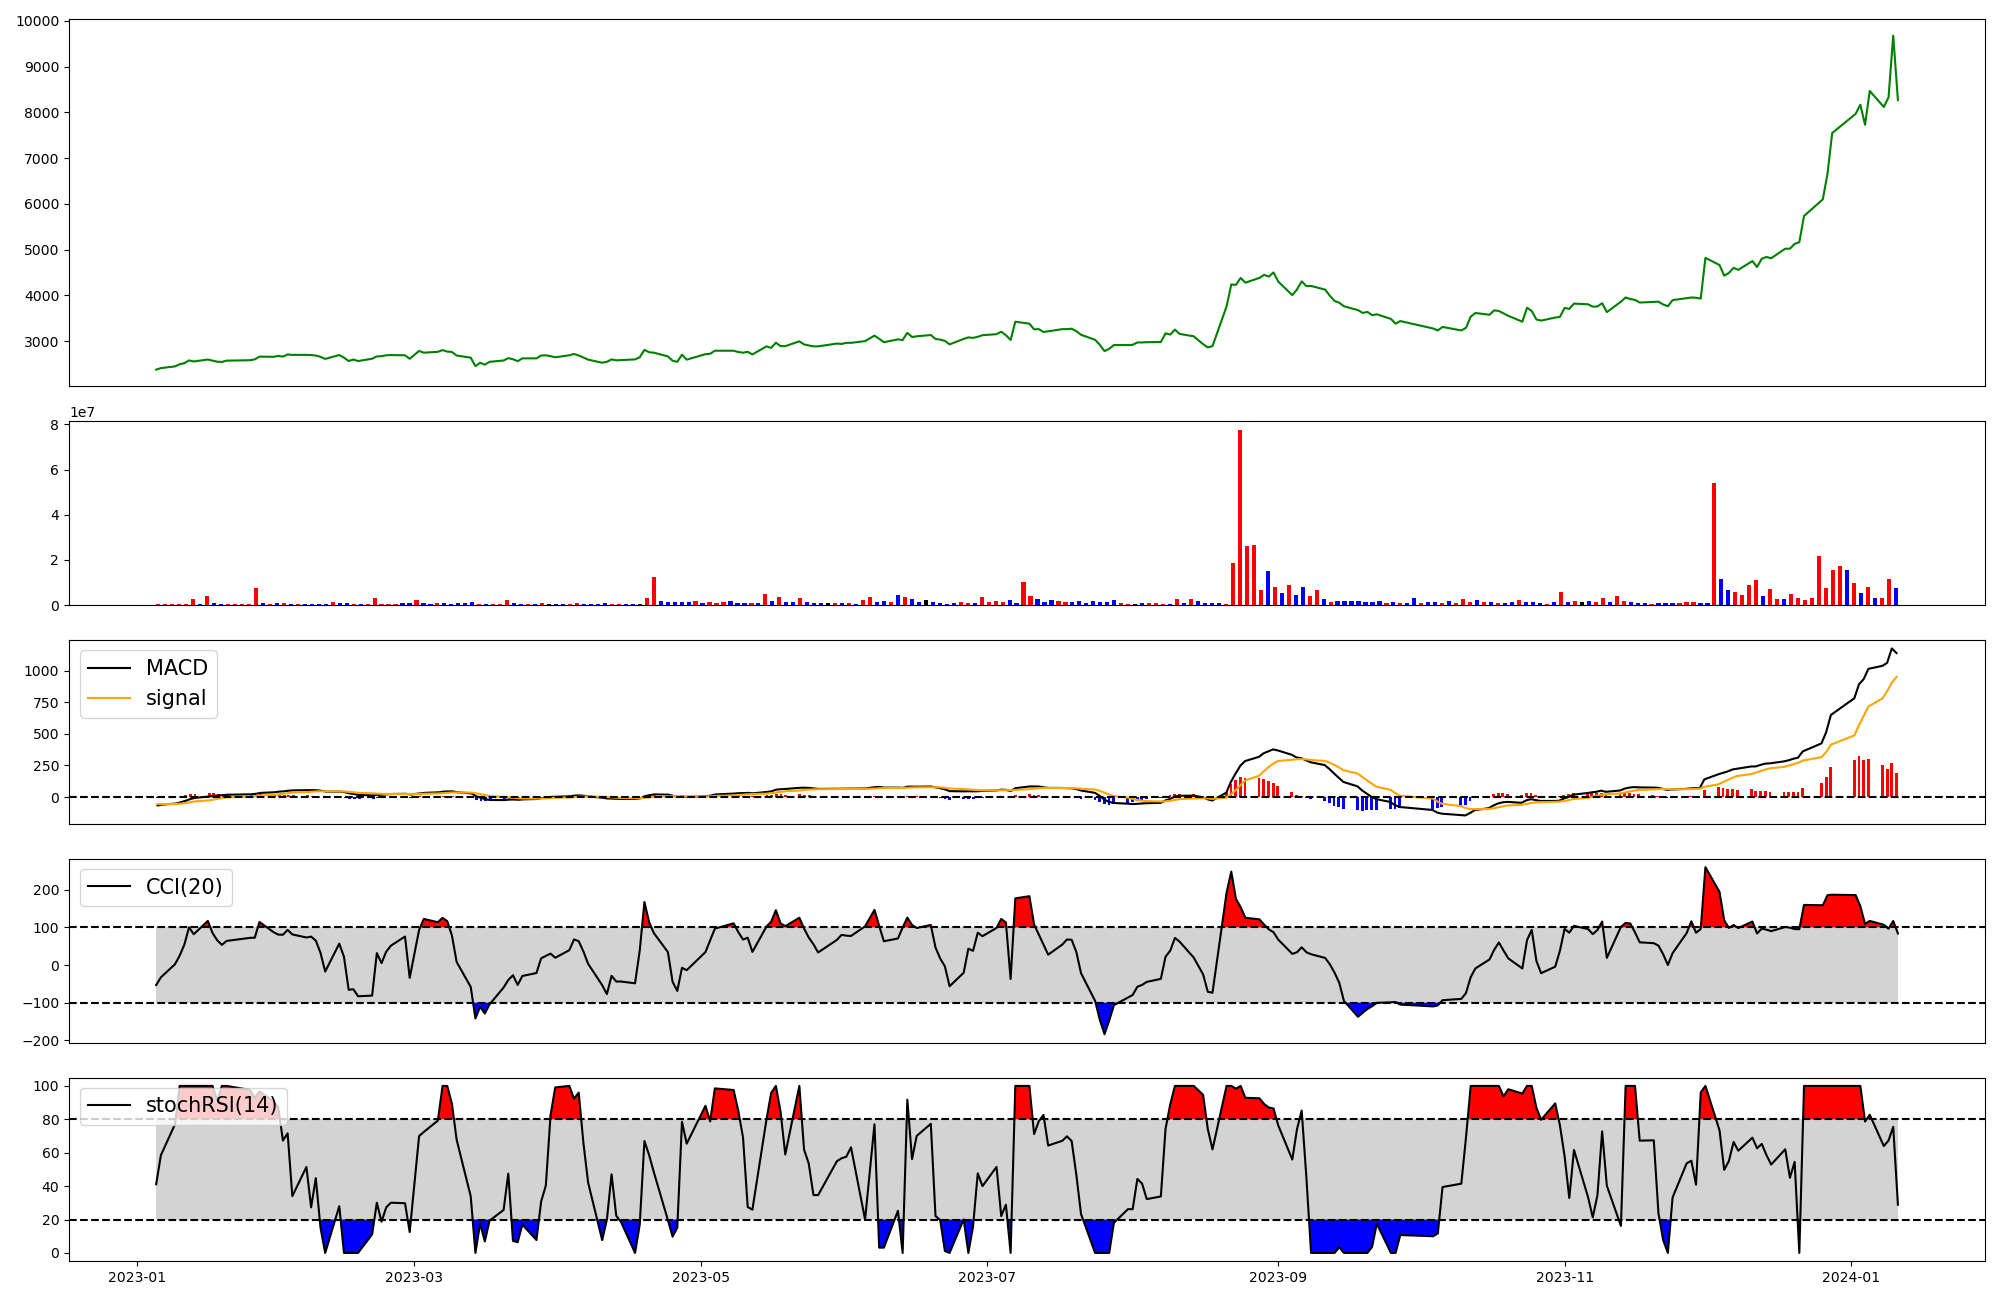Click the 1000 tick on MACD axis

[40, 671]
